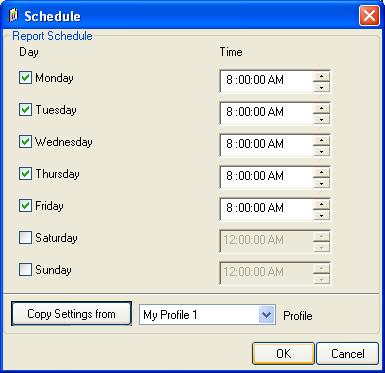Uncheck the Thursday checkbox
385x373 pixels.
(x=25, y=173)
